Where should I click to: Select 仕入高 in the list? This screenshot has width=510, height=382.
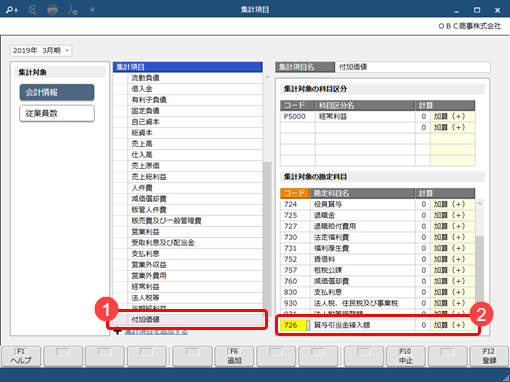click(188, 155)
